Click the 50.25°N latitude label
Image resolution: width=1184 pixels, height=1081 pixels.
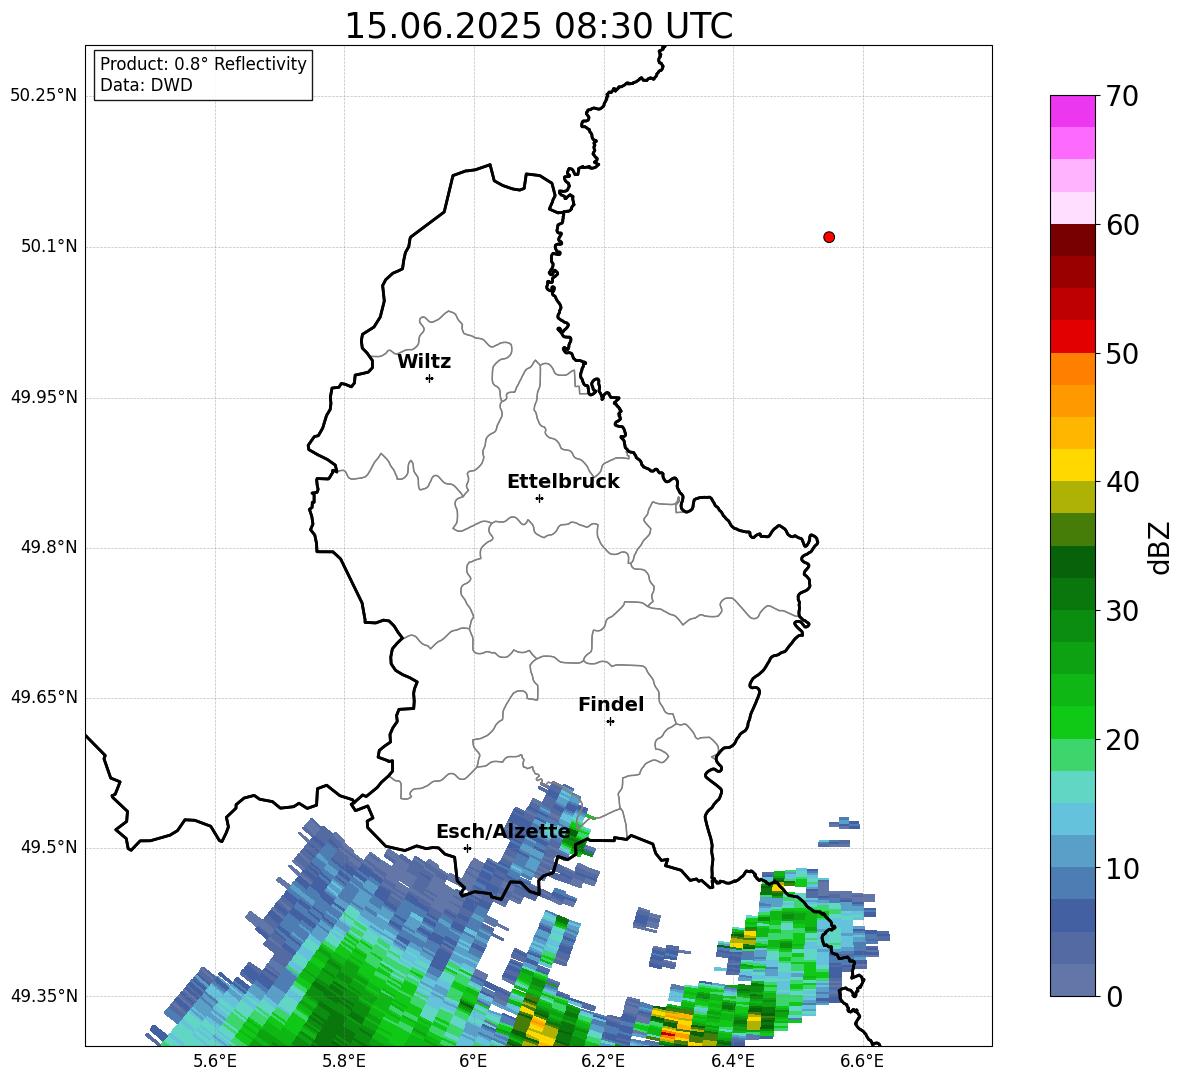44,96
